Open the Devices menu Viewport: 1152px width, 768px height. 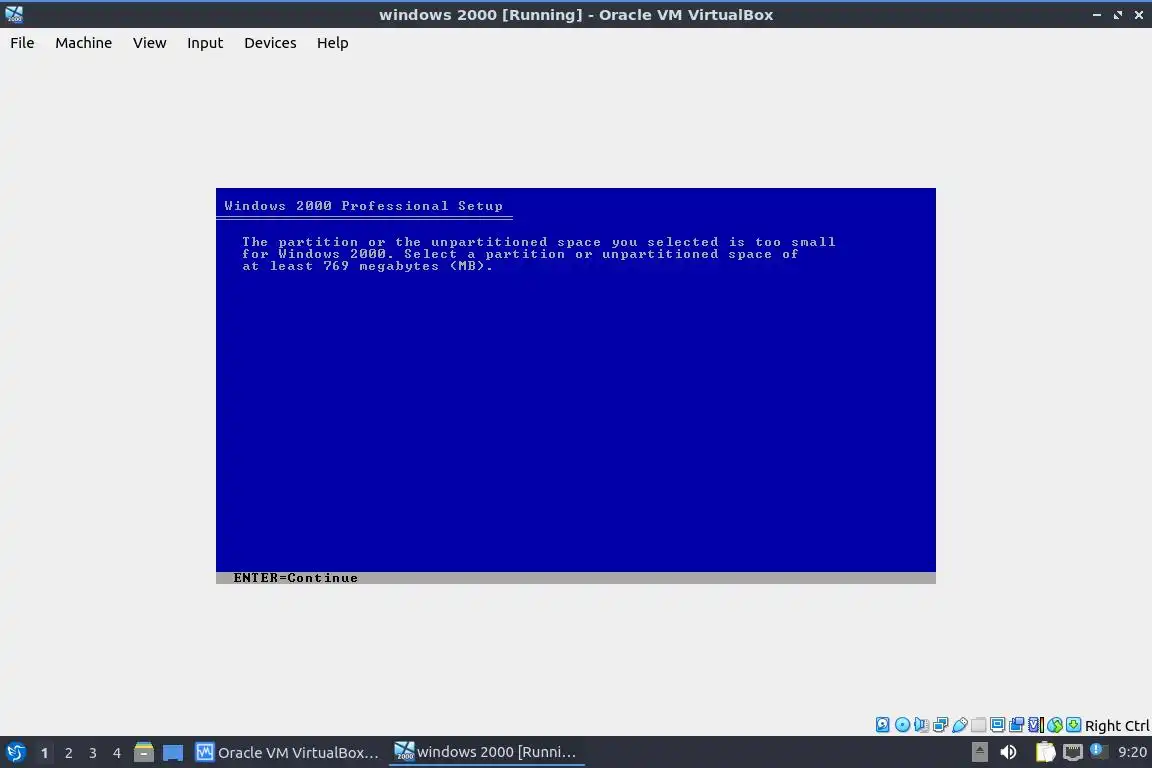point(270,43)
